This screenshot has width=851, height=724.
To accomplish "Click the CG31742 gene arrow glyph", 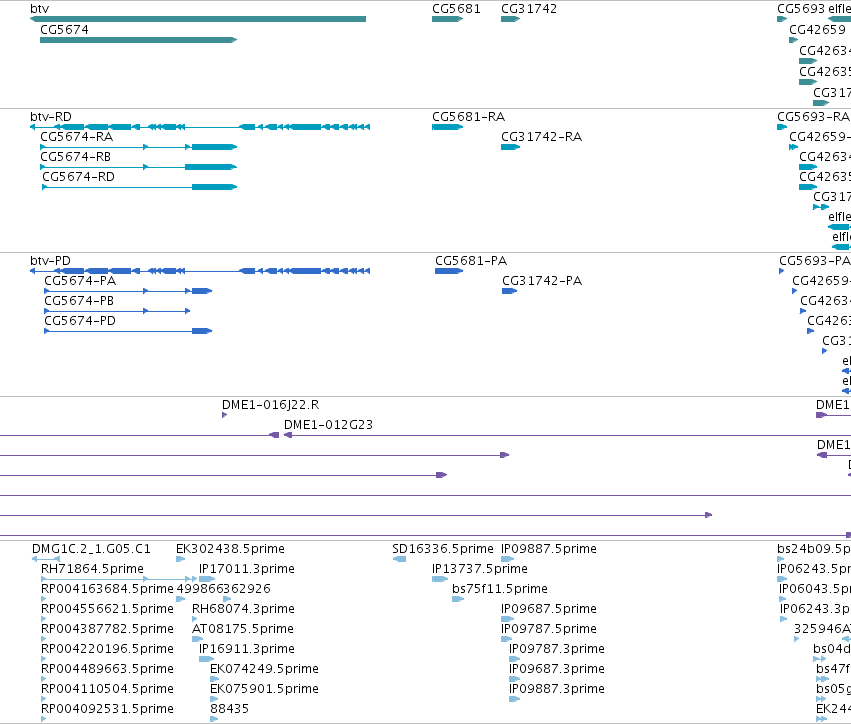I will [510, 19].
